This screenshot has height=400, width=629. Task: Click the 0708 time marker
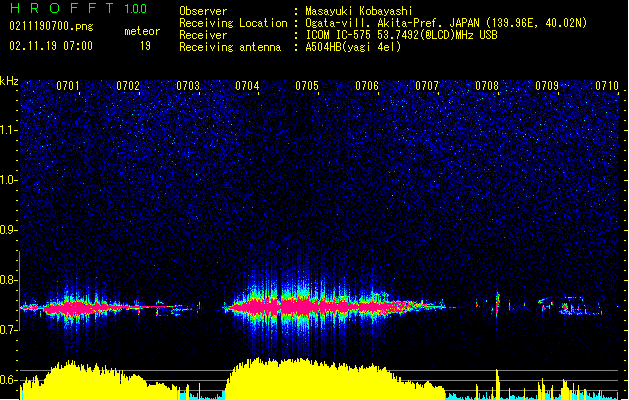pos(487,86)
